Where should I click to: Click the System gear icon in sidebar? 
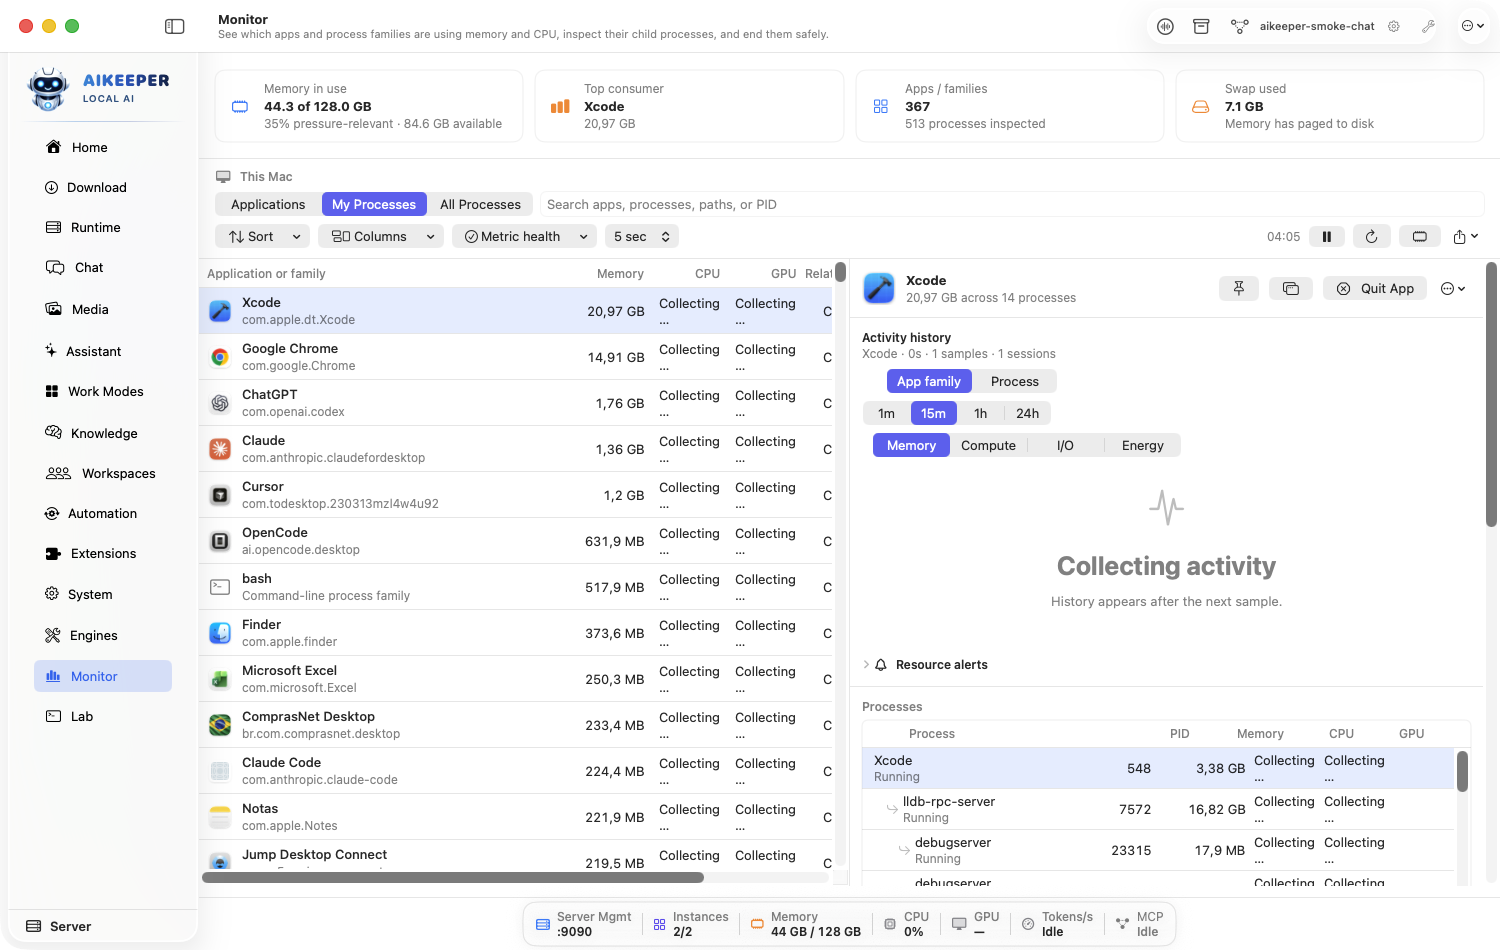pyautogui.click(x=52, y=594)
